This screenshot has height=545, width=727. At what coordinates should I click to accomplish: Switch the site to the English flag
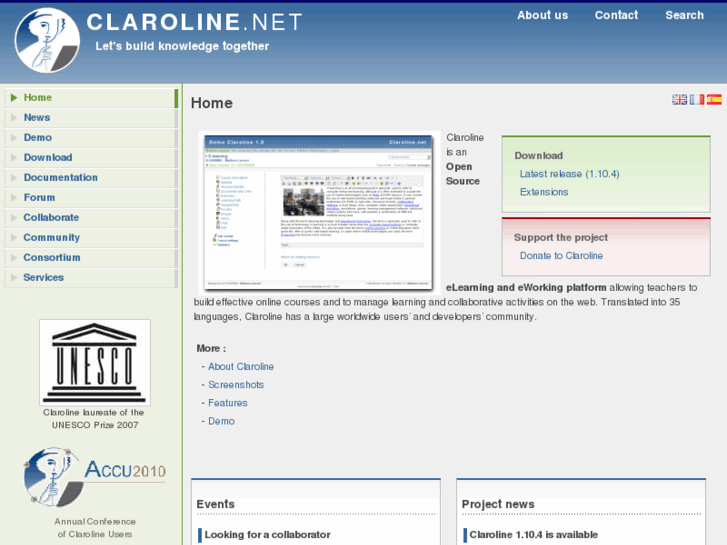[x=679, y=99]
